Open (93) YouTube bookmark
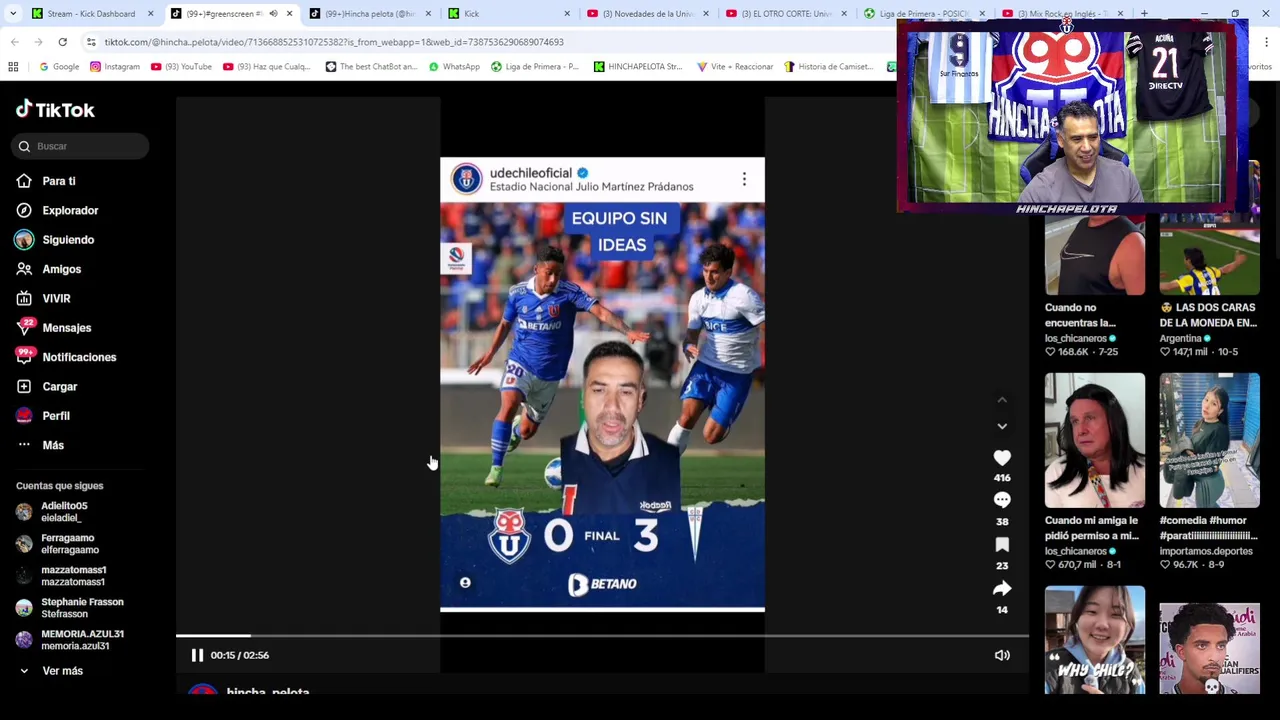 coord(181,67)
